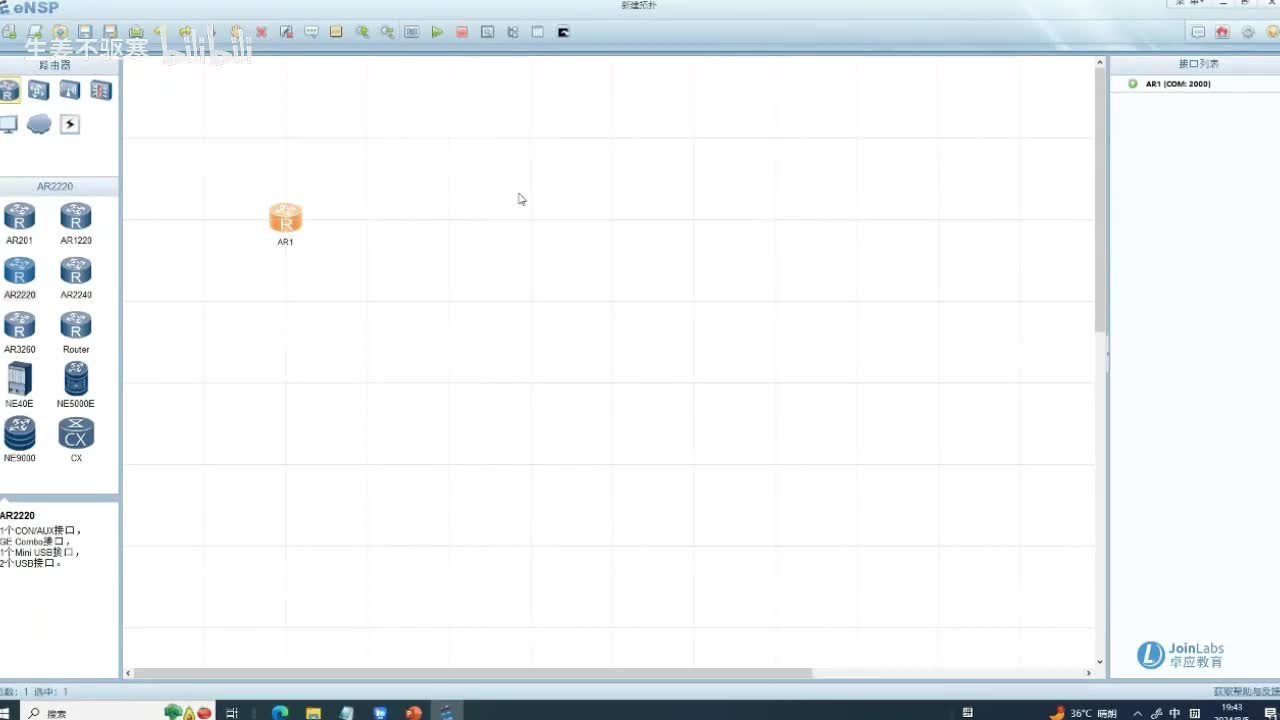Click the yellow palette rectangle tool
This screenshot has height=720, width=1280.
pyautogui.click(x=336, y=32)
